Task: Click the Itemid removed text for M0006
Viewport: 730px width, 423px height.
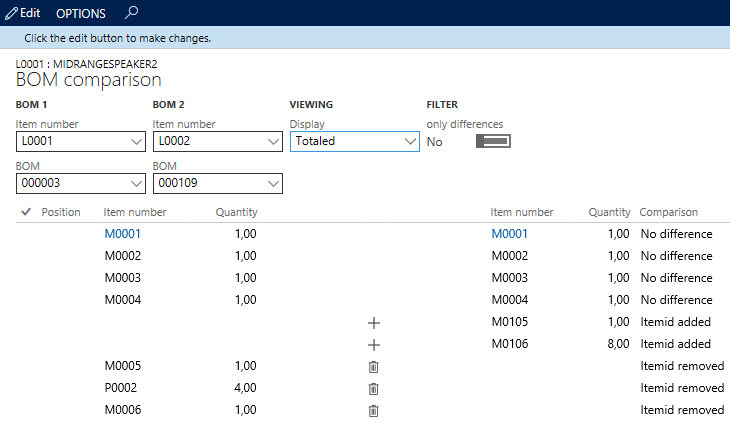Action: coord(682,410)
